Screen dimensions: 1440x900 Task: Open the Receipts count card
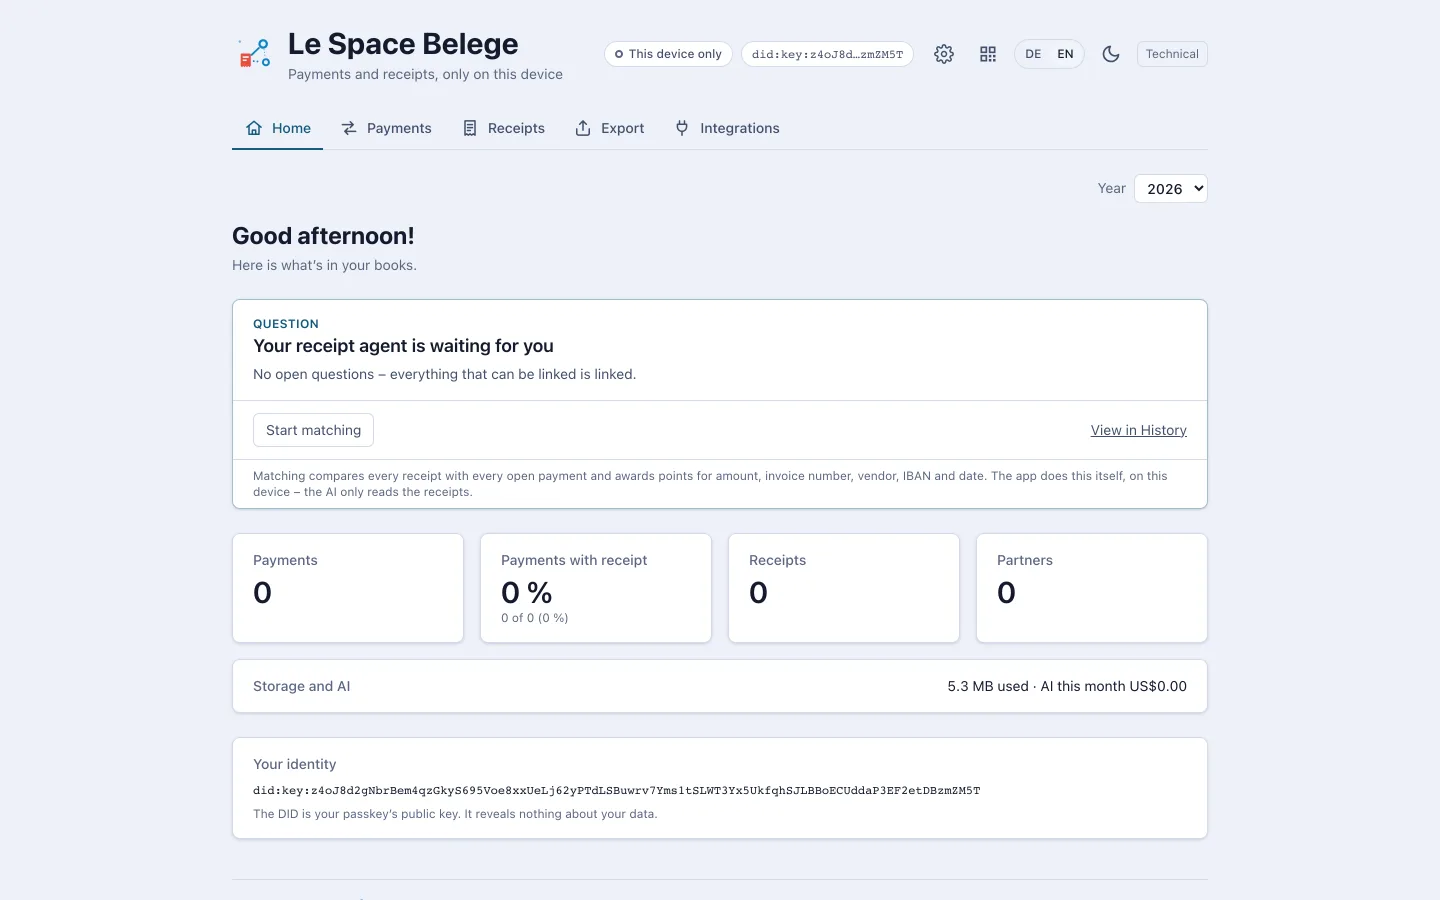point(844,588)
